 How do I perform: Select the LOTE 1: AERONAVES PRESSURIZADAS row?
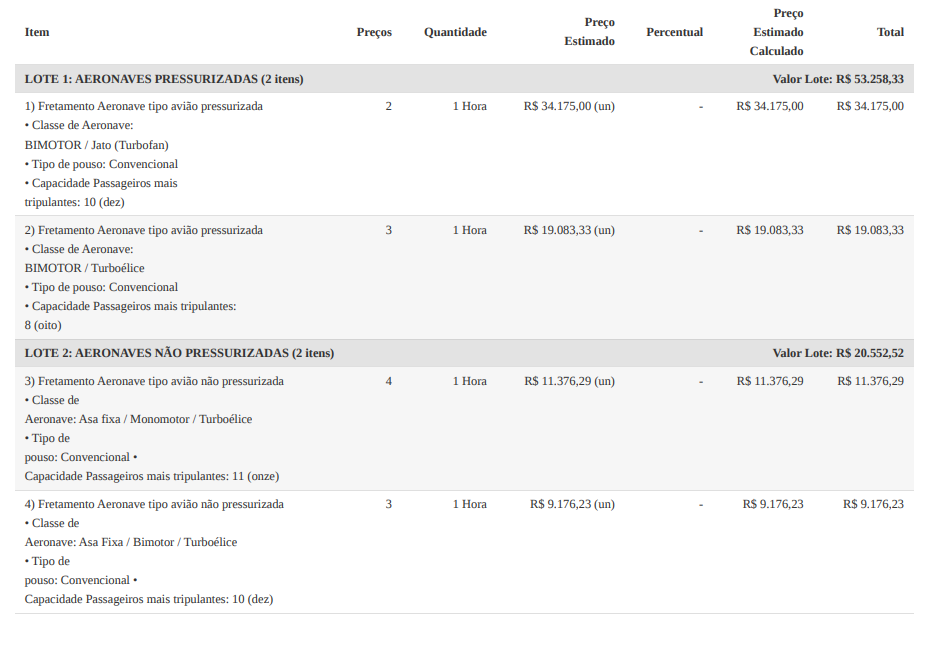tap(164, 79)
